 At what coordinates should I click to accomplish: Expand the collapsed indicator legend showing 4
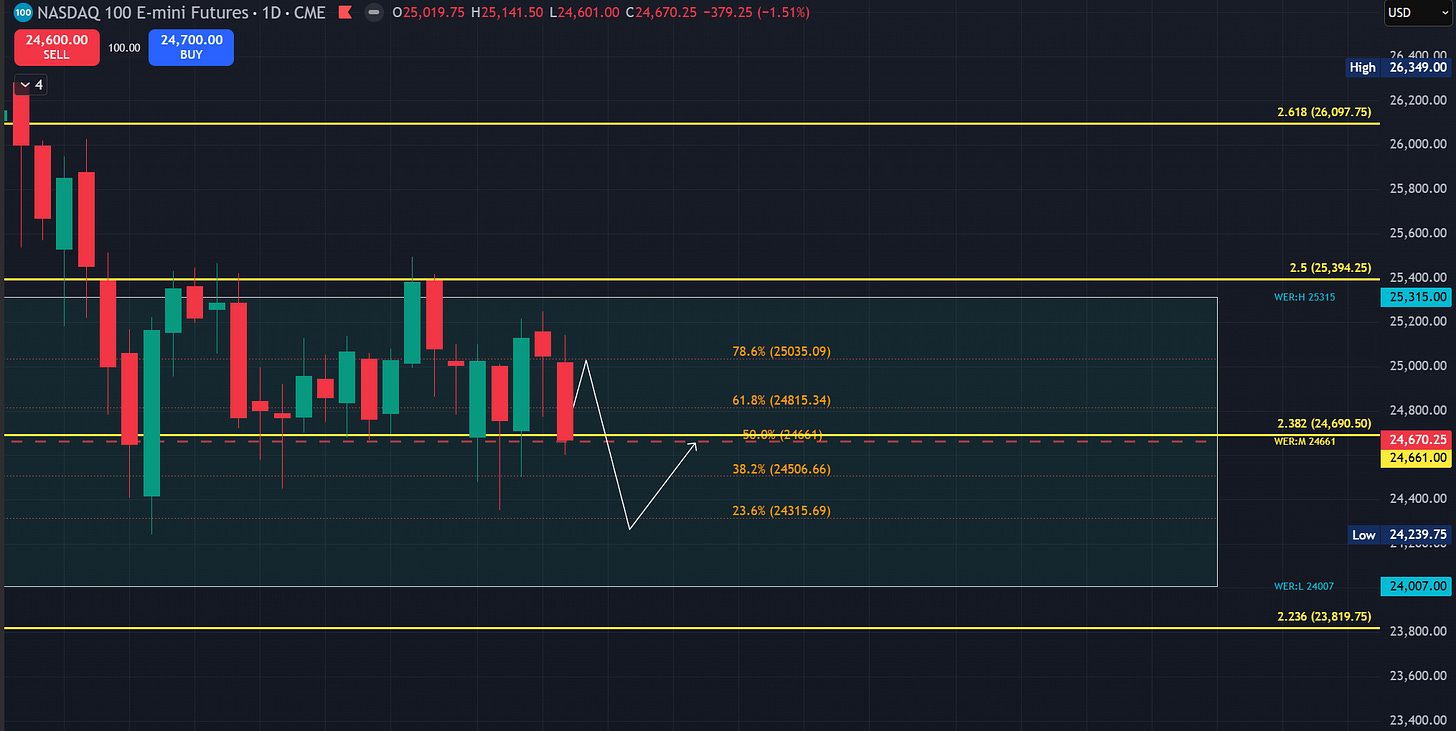pos(30,85)
